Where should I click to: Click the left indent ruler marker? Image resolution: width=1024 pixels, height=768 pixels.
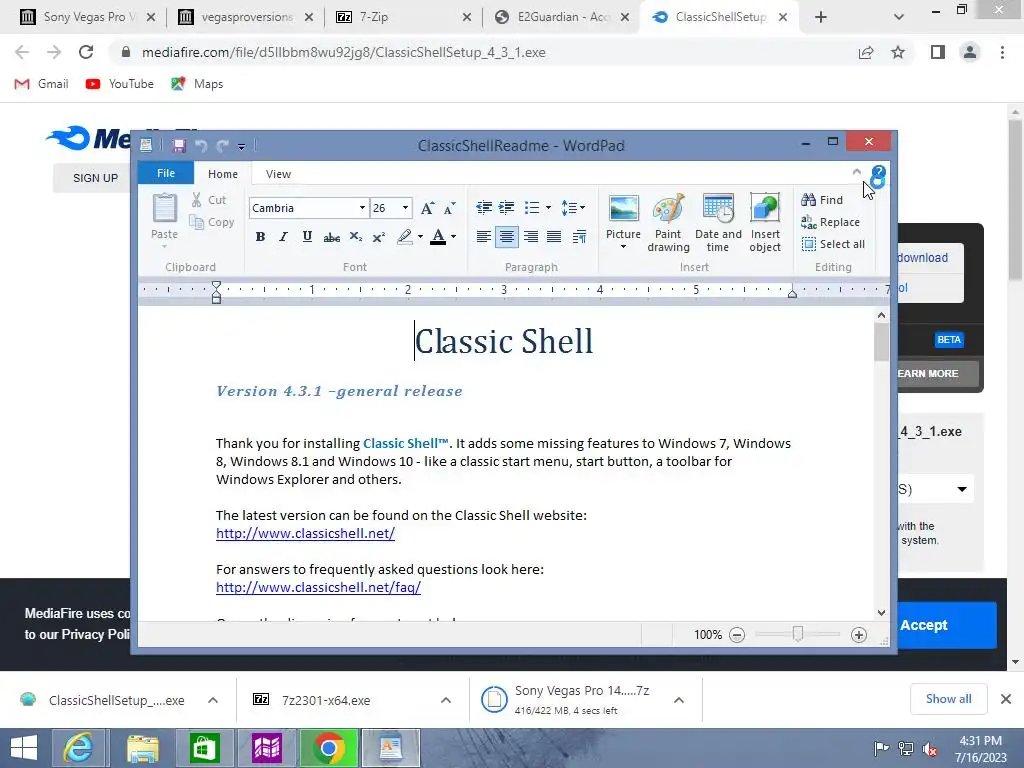point(216,292)
